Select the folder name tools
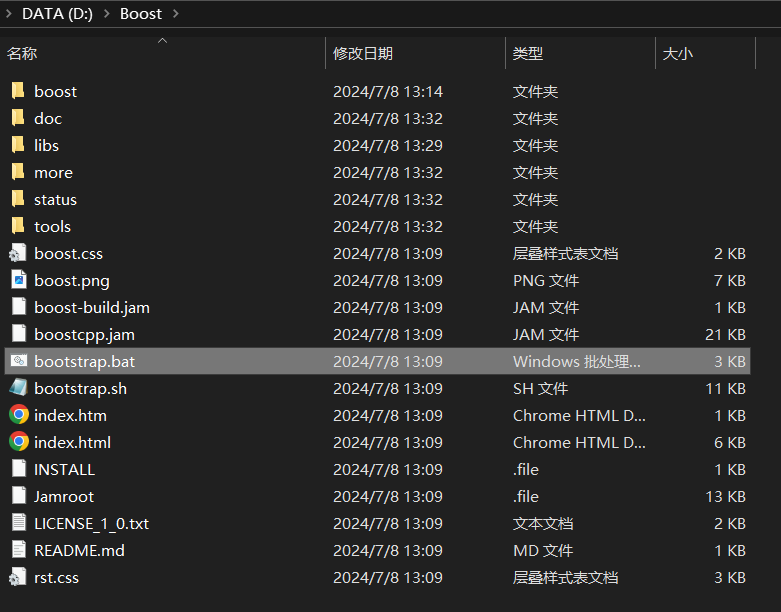This screenshot has width=781, height=612. pyautogui.click(x=52, y=227)
